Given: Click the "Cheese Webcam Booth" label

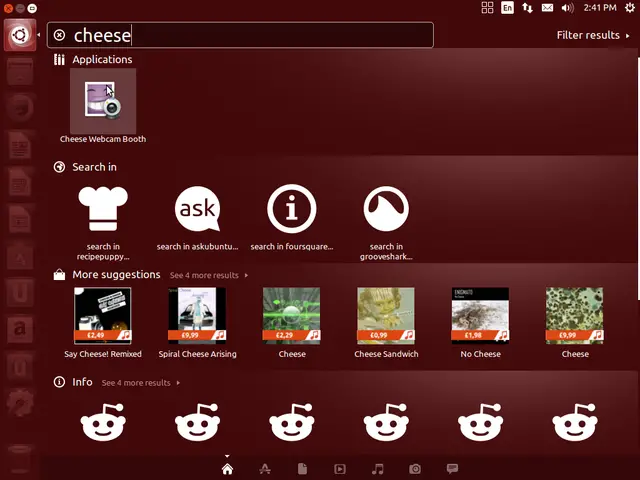Looking at the screenshot, I should pos(103,139).
